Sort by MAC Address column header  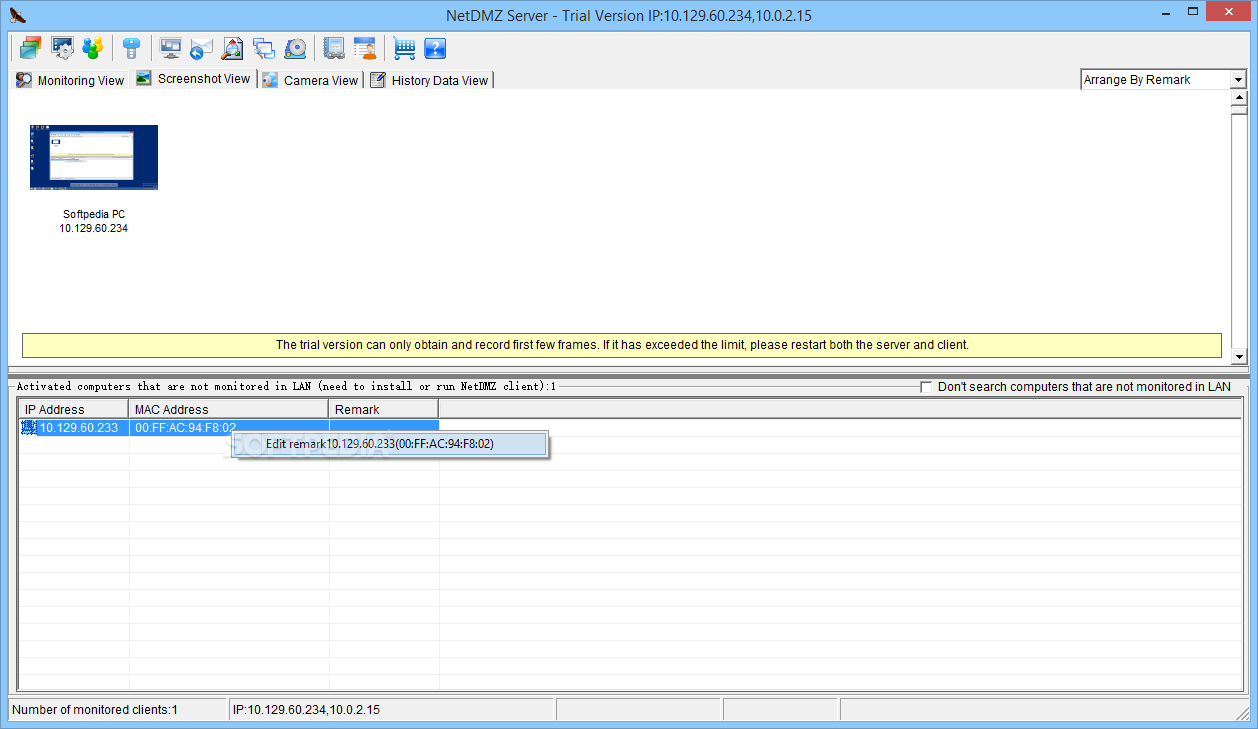(x=229, y=409)
